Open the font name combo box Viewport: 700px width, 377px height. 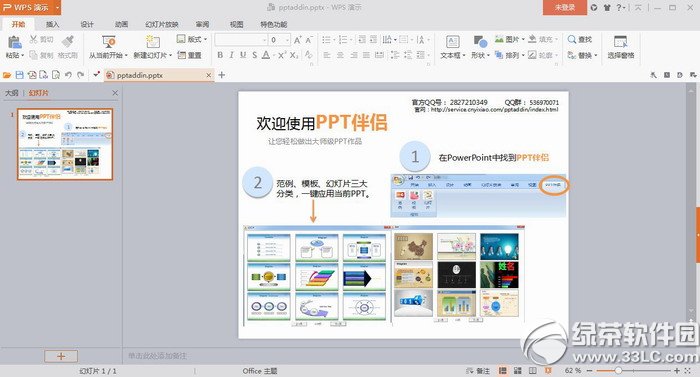coord(241,40)
